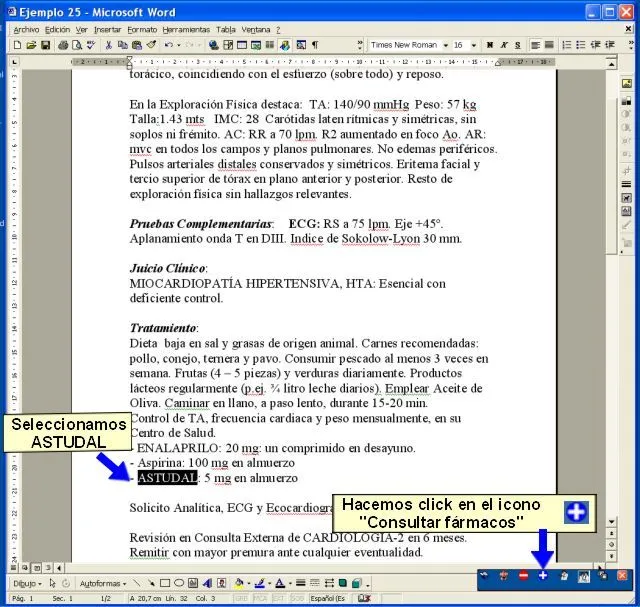This screenshot has height=607, width=640.
Task: Expand the Undo history dropdown arrow
Action: [x=178, y=45]
